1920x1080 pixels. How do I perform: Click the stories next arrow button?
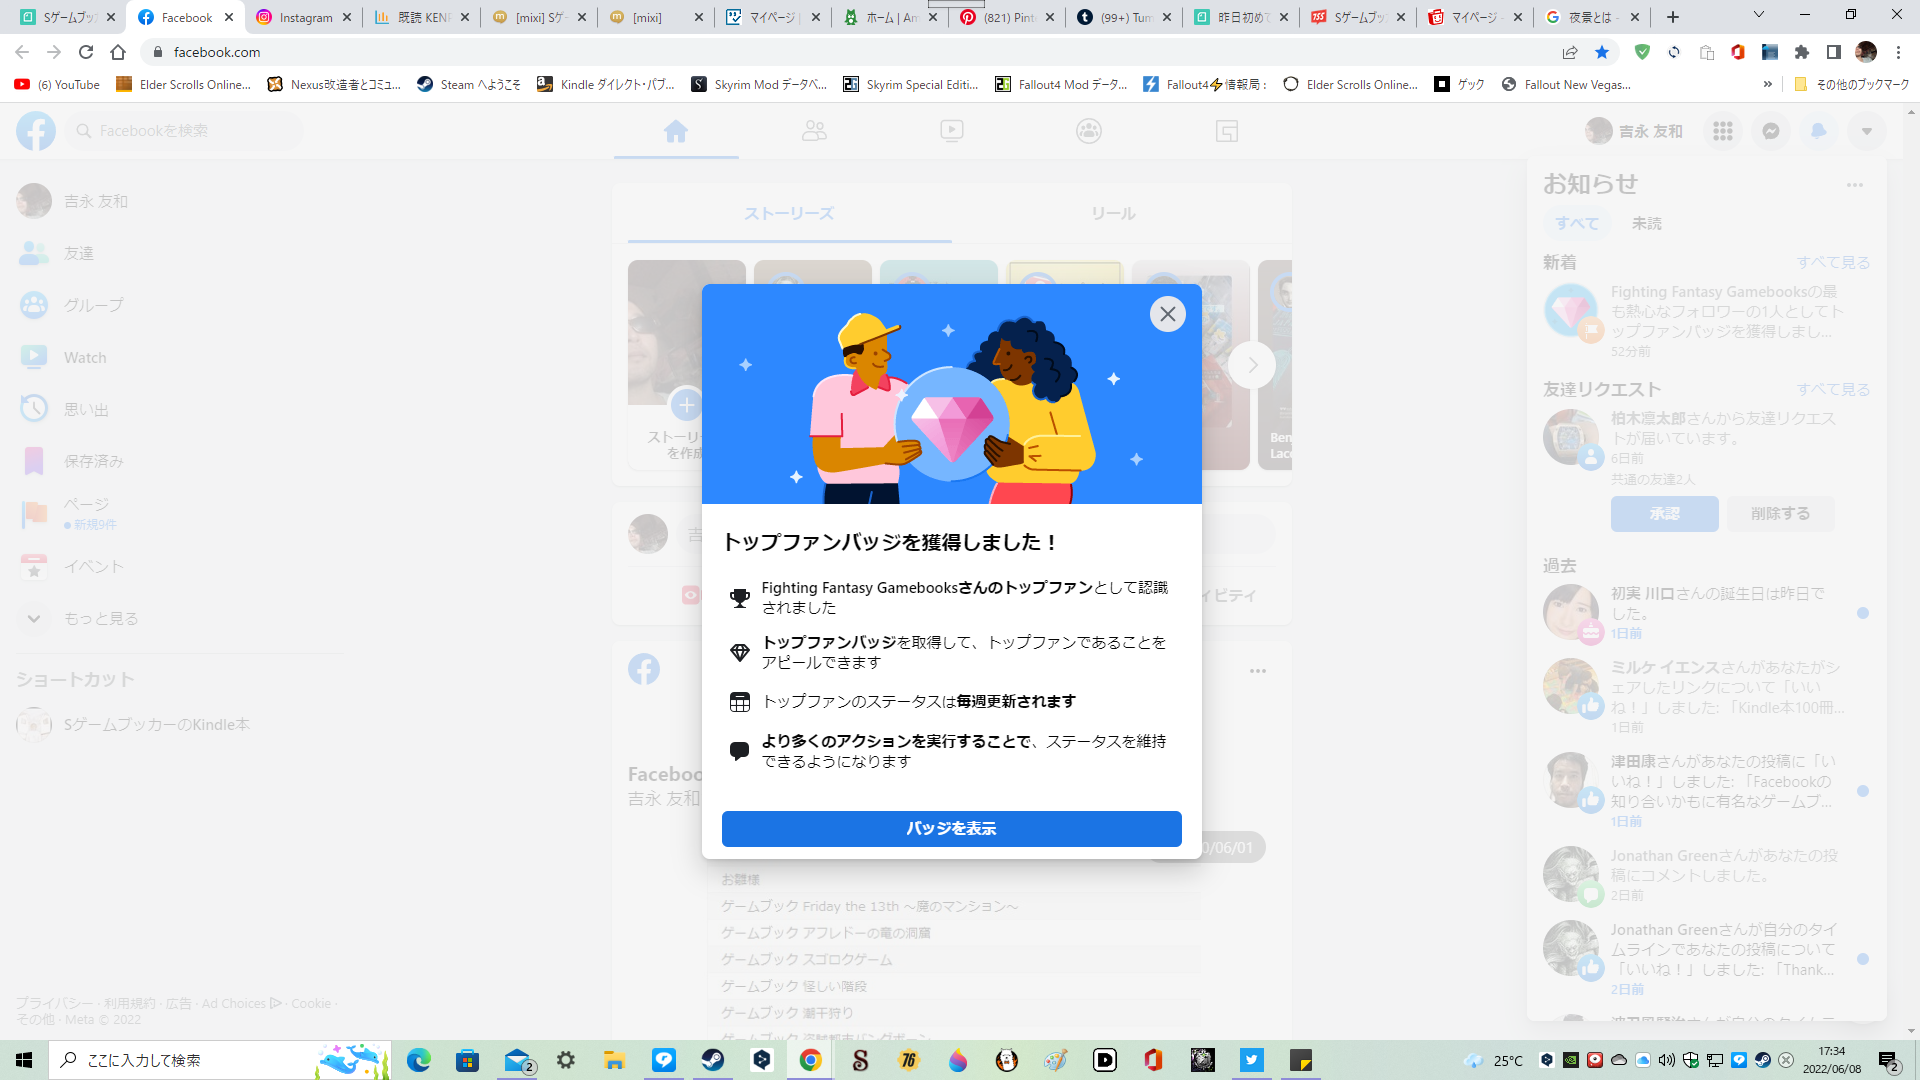point(1252,365)
